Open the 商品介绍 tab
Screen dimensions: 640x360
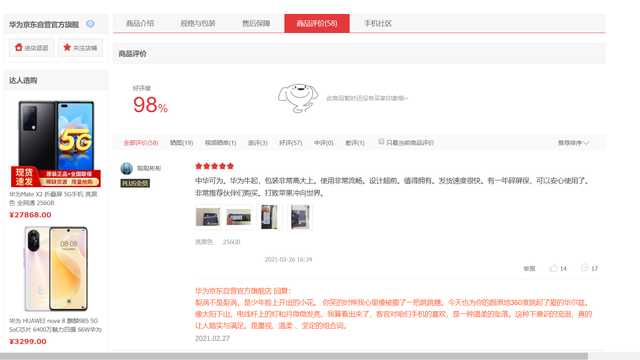pos(140,23)
